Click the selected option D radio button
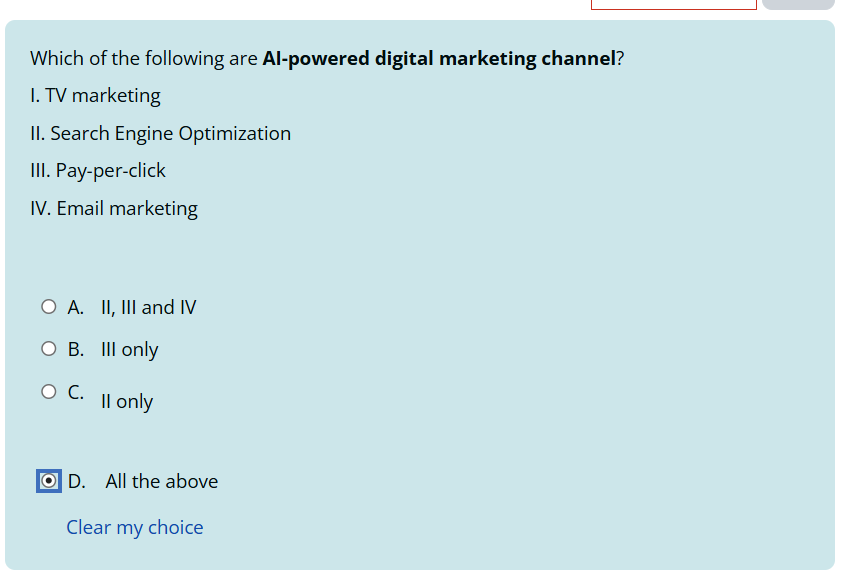This screenshot has height=586, width=841. pyautogui.click(x=49, y=481)
